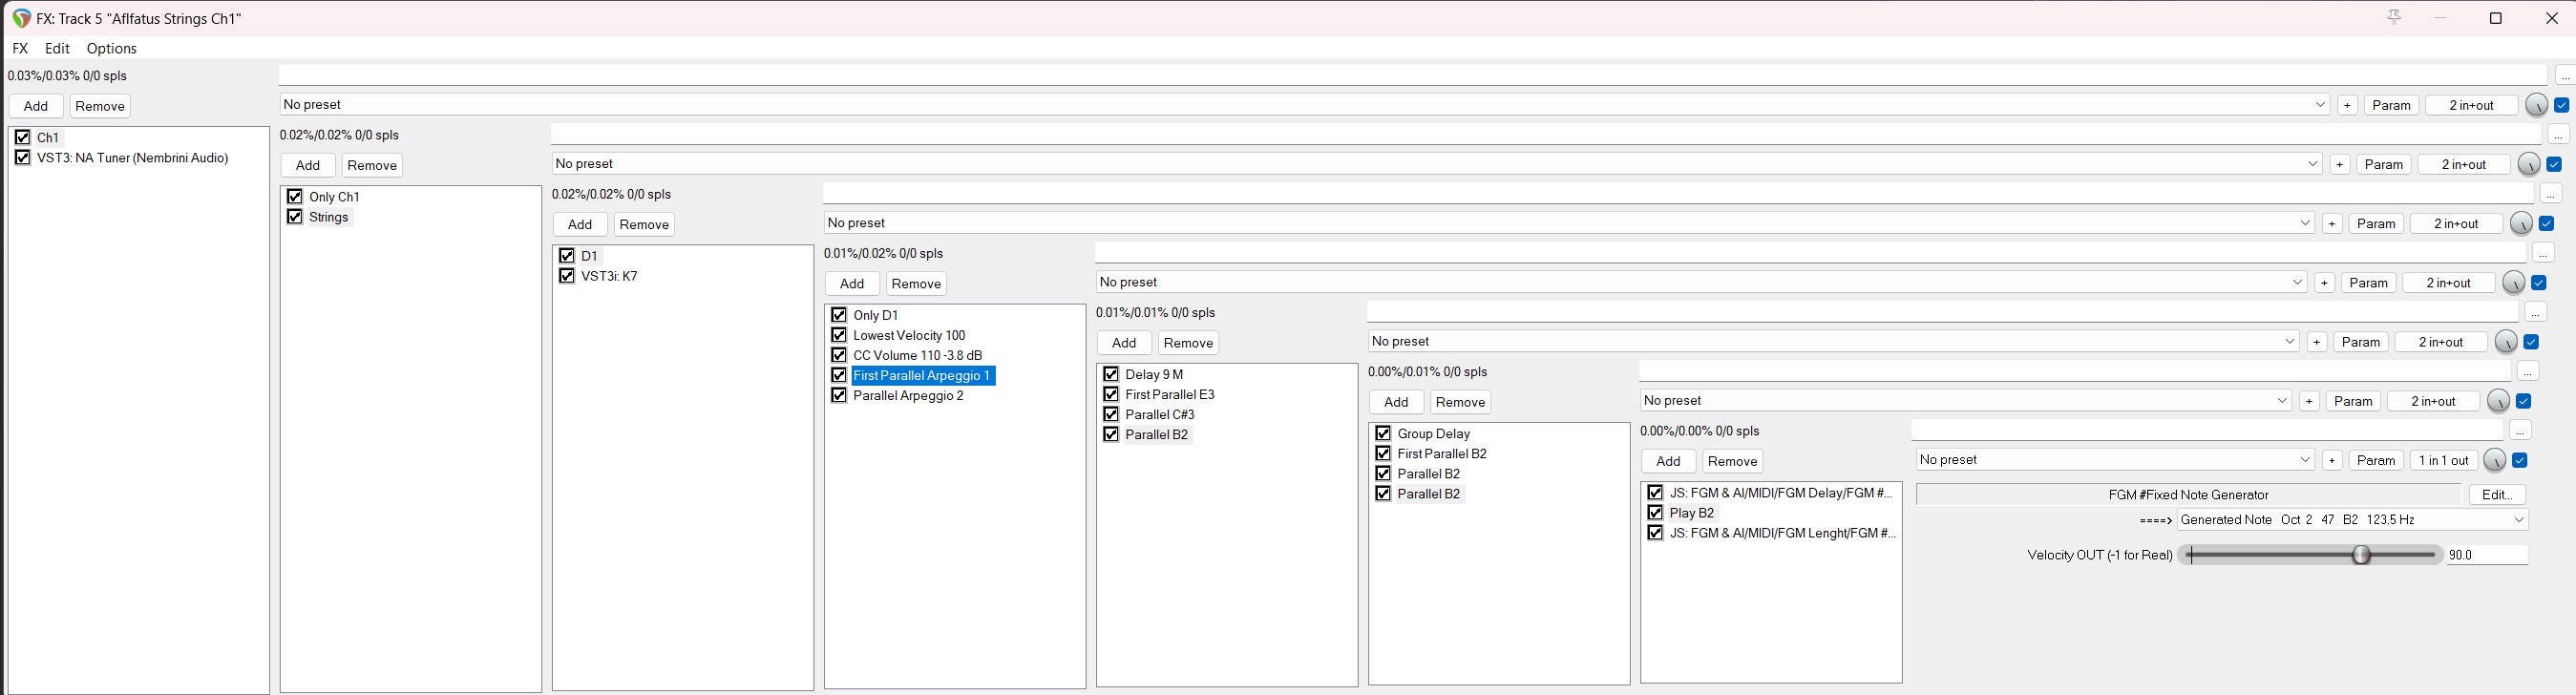Wet knob in Add/Remove row above Only Ch1 list
Image resolution: width=2576 pixels, height=695 pixels.
(x=2528, y=164)
